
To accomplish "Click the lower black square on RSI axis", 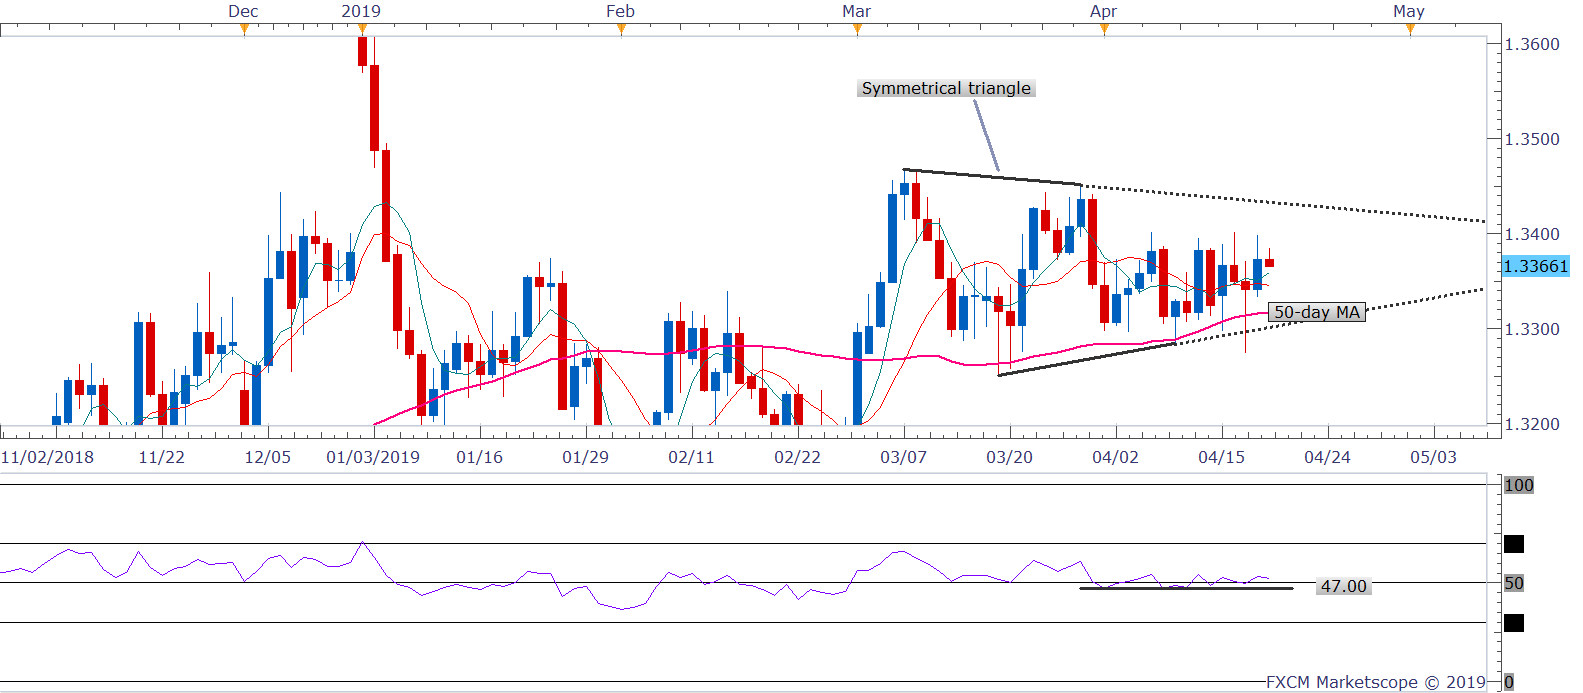I will (1514, 623).
